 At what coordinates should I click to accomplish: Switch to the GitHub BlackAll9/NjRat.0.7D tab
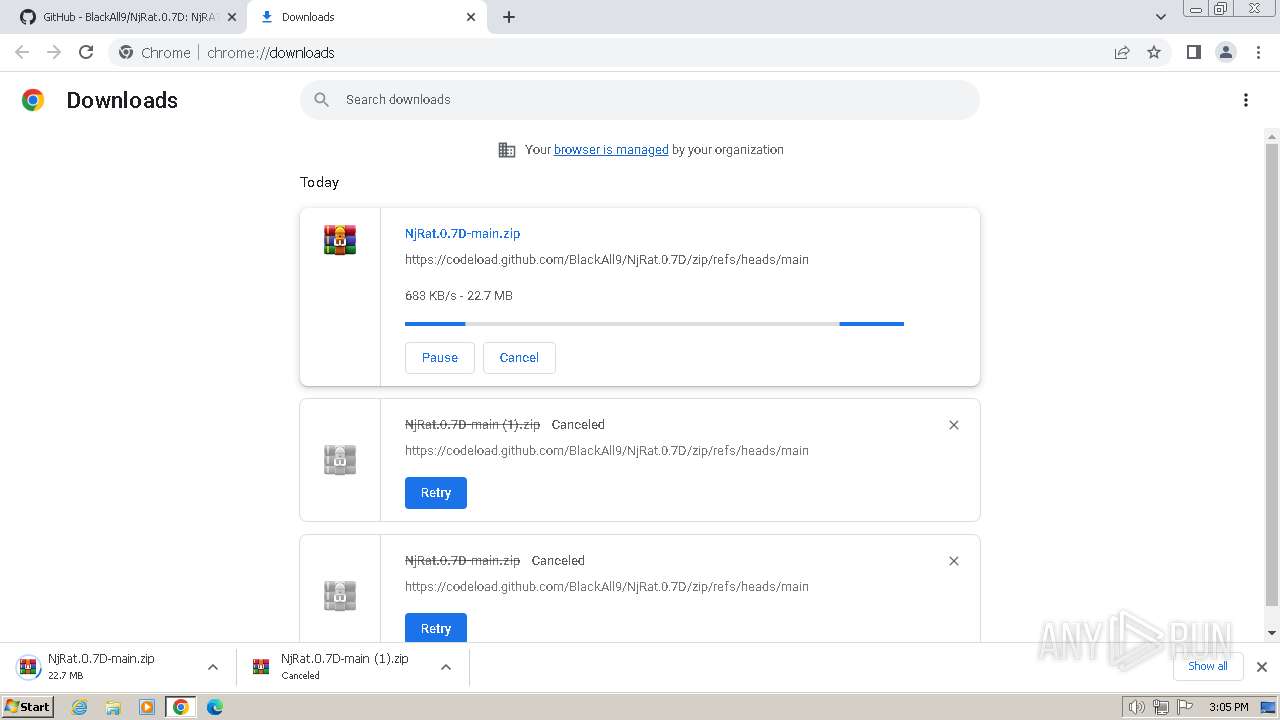point(122,17)
